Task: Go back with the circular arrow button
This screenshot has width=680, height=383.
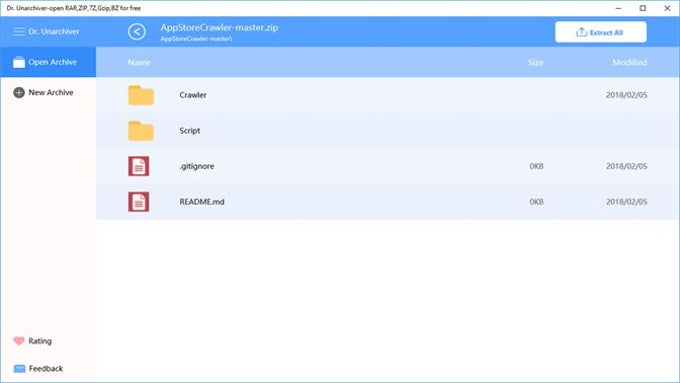Action: (x=137, y=32)
